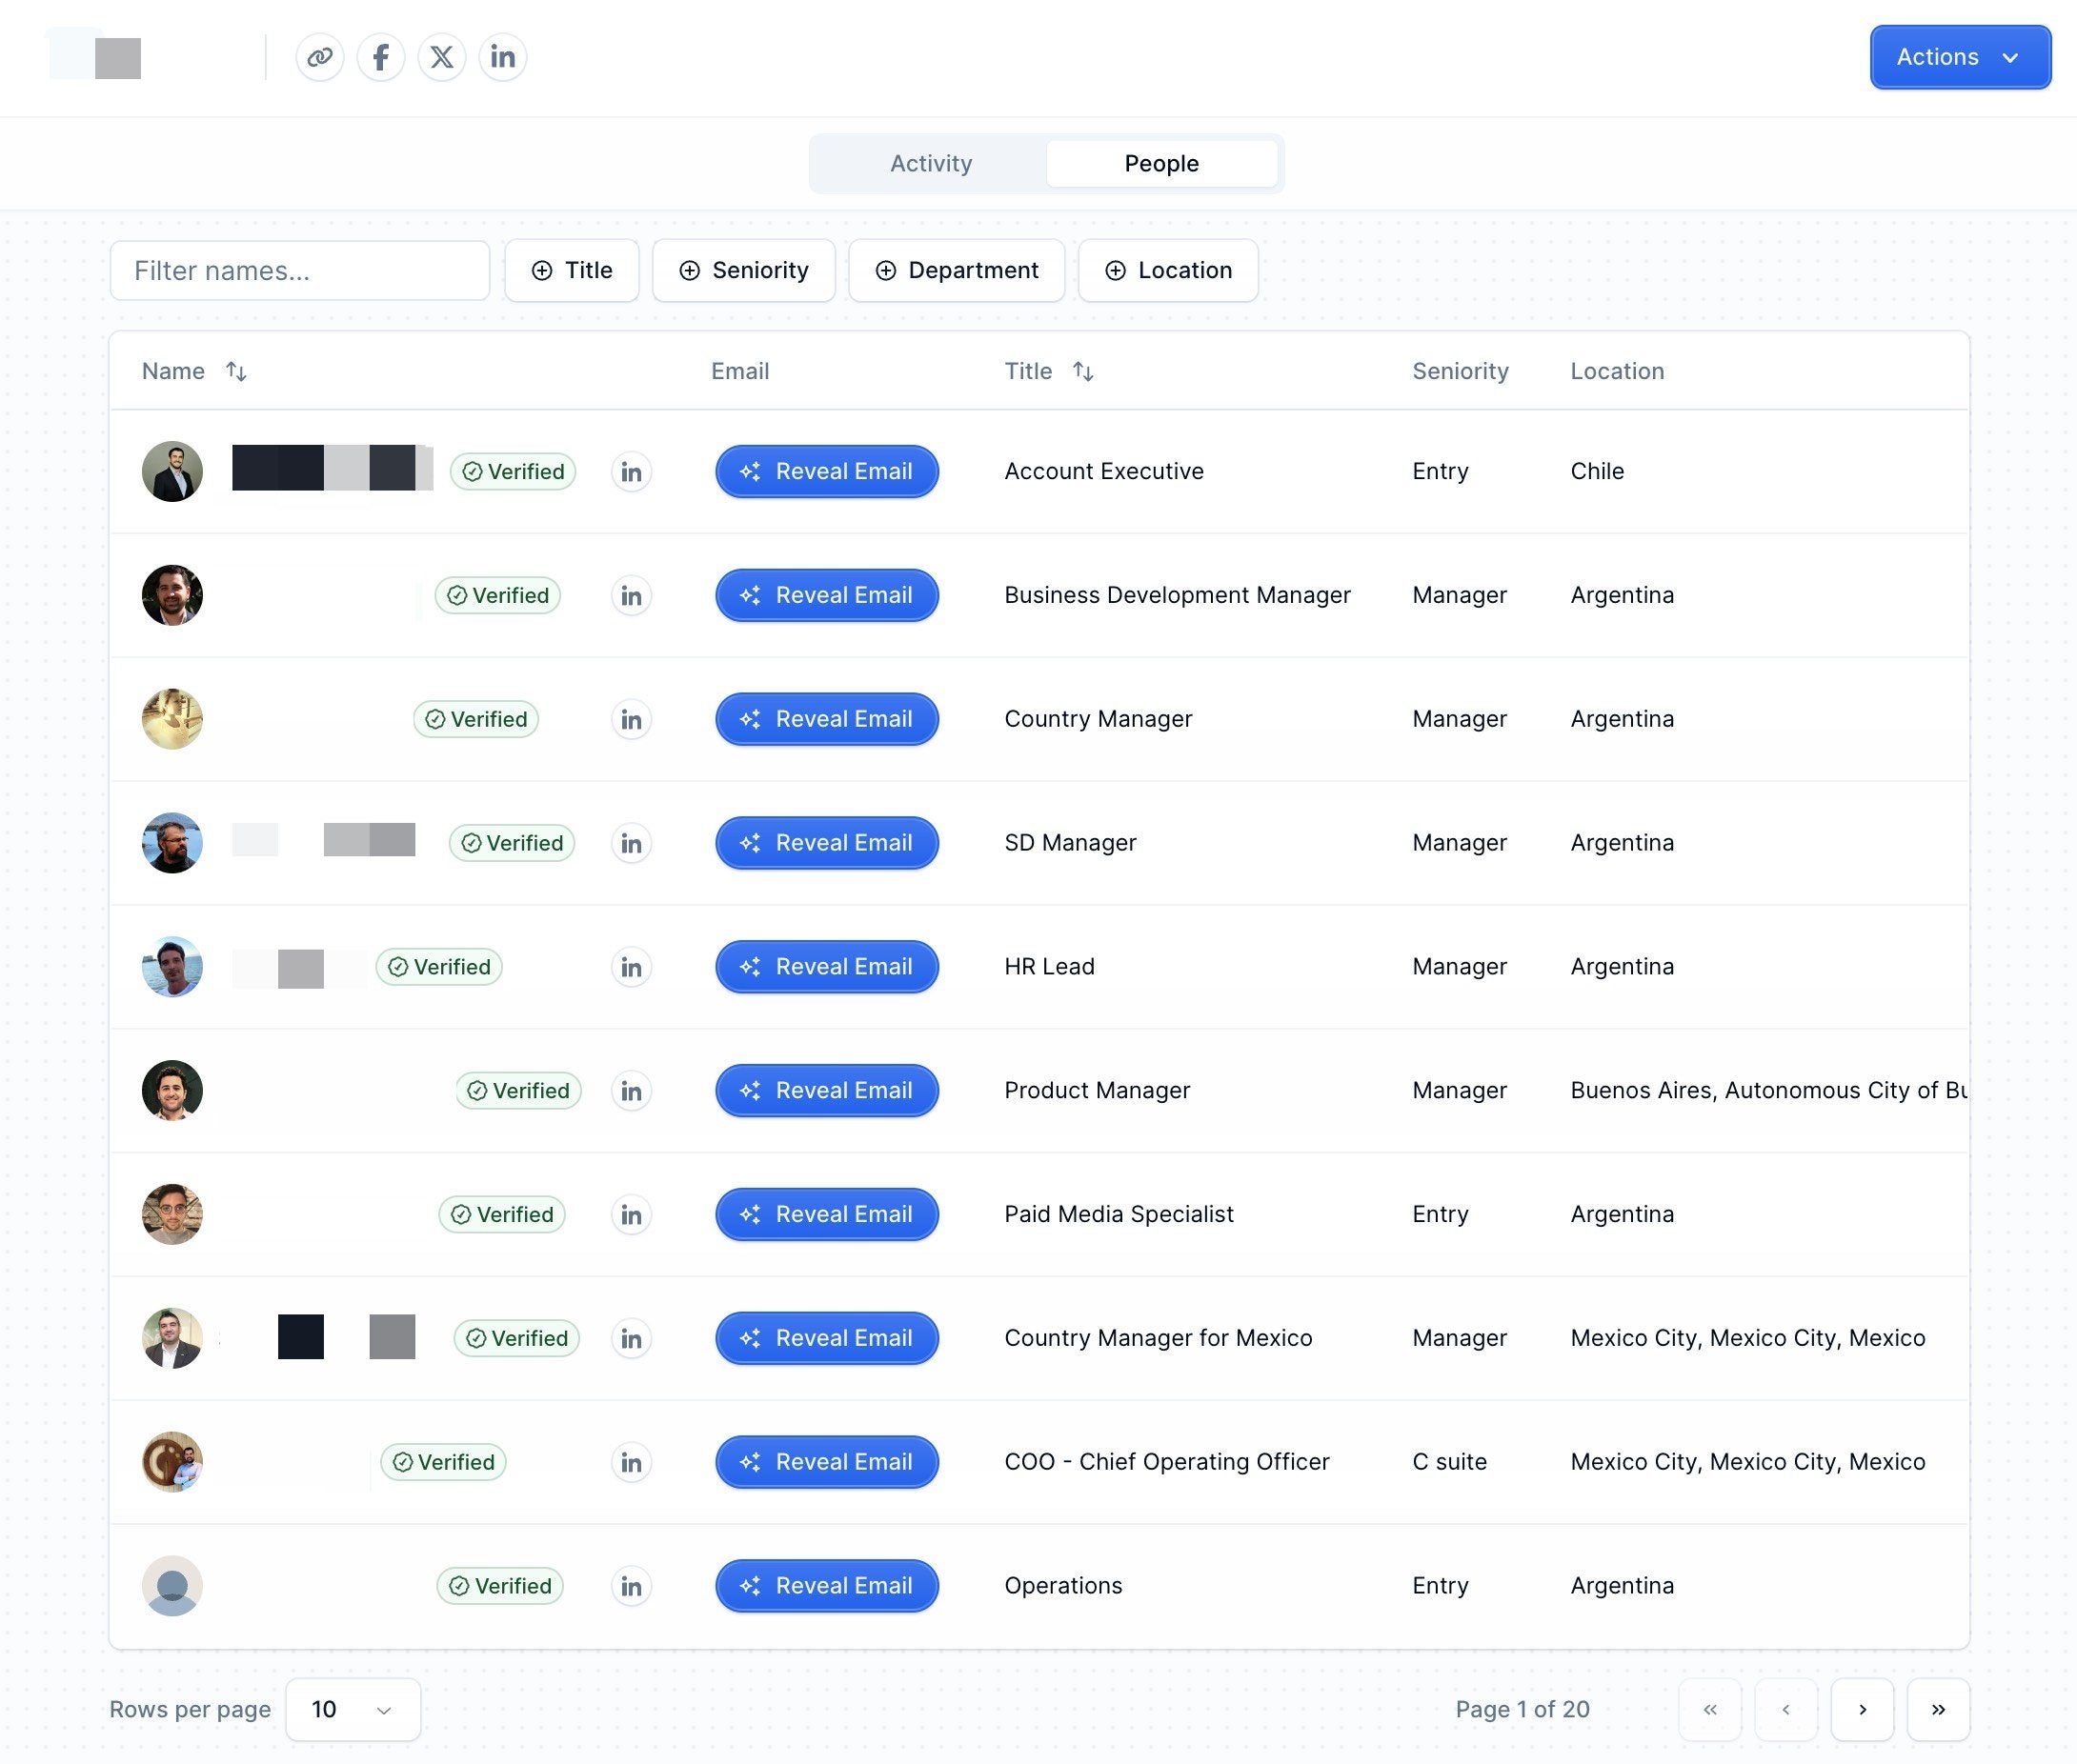Click the copy link icon in header
Image resolution: width=2077 pixels, height=1764 pixels.
click(319, 57)
